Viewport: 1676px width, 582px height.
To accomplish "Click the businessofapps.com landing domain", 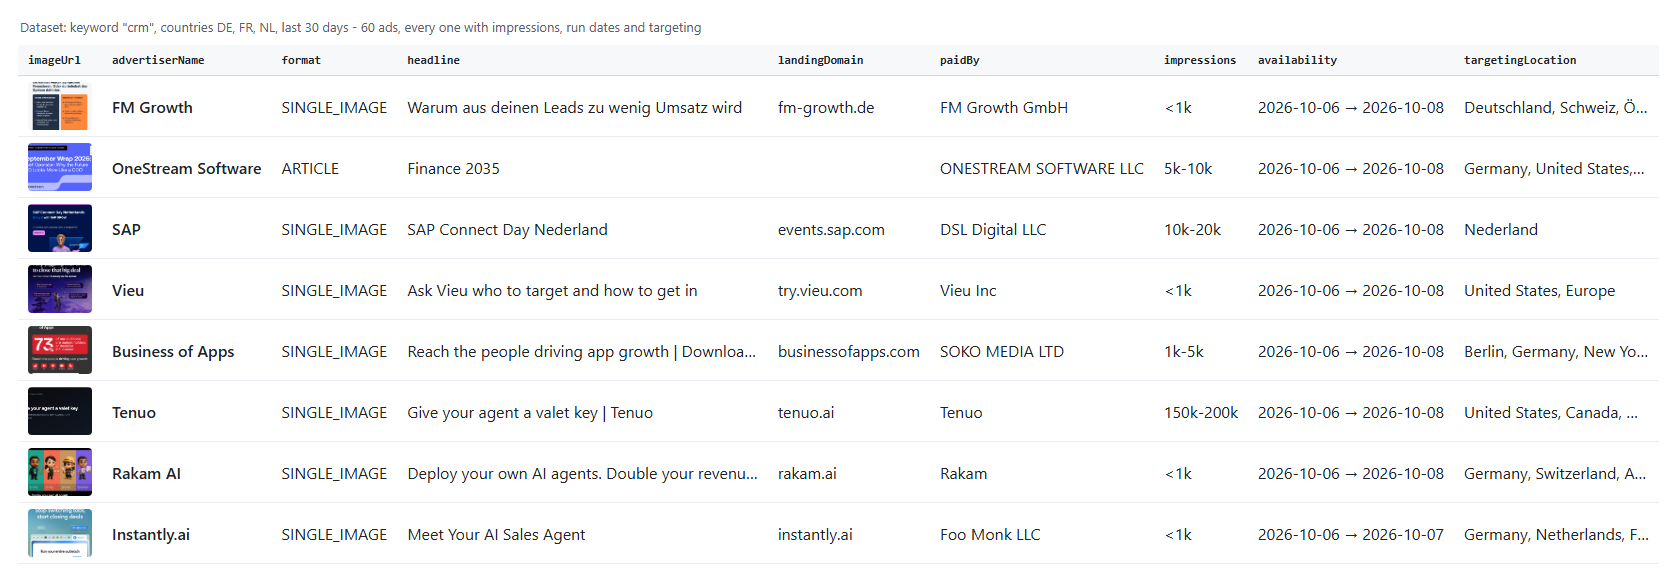I will [849, 351].
